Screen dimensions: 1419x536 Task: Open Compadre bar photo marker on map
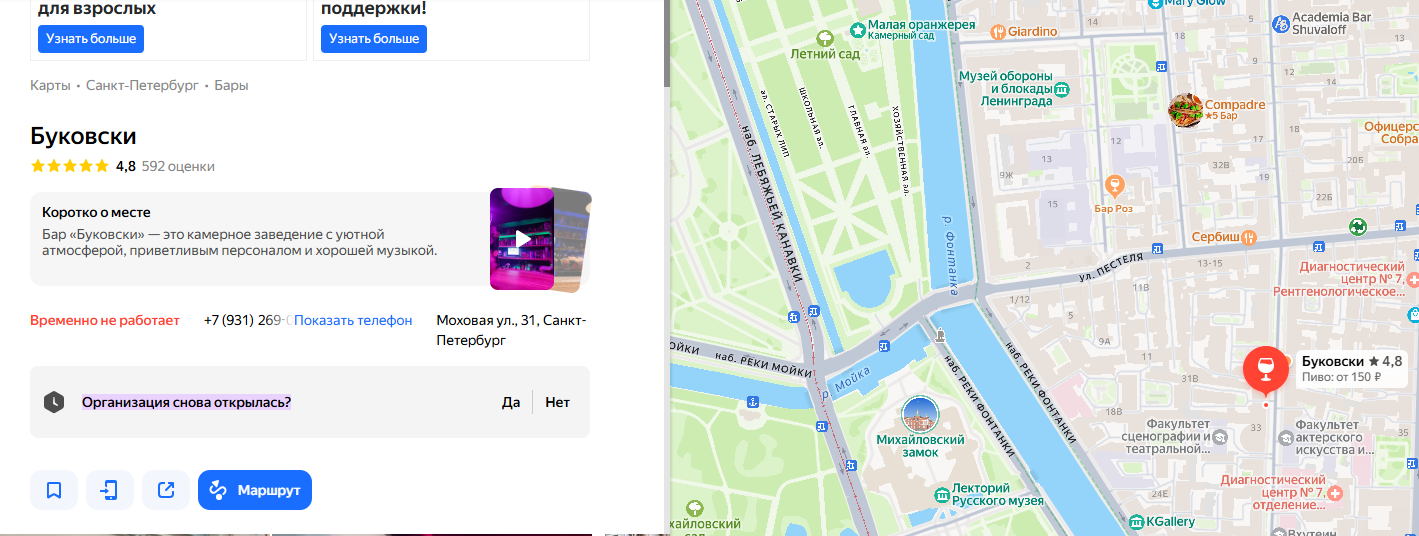point(1185,110)
